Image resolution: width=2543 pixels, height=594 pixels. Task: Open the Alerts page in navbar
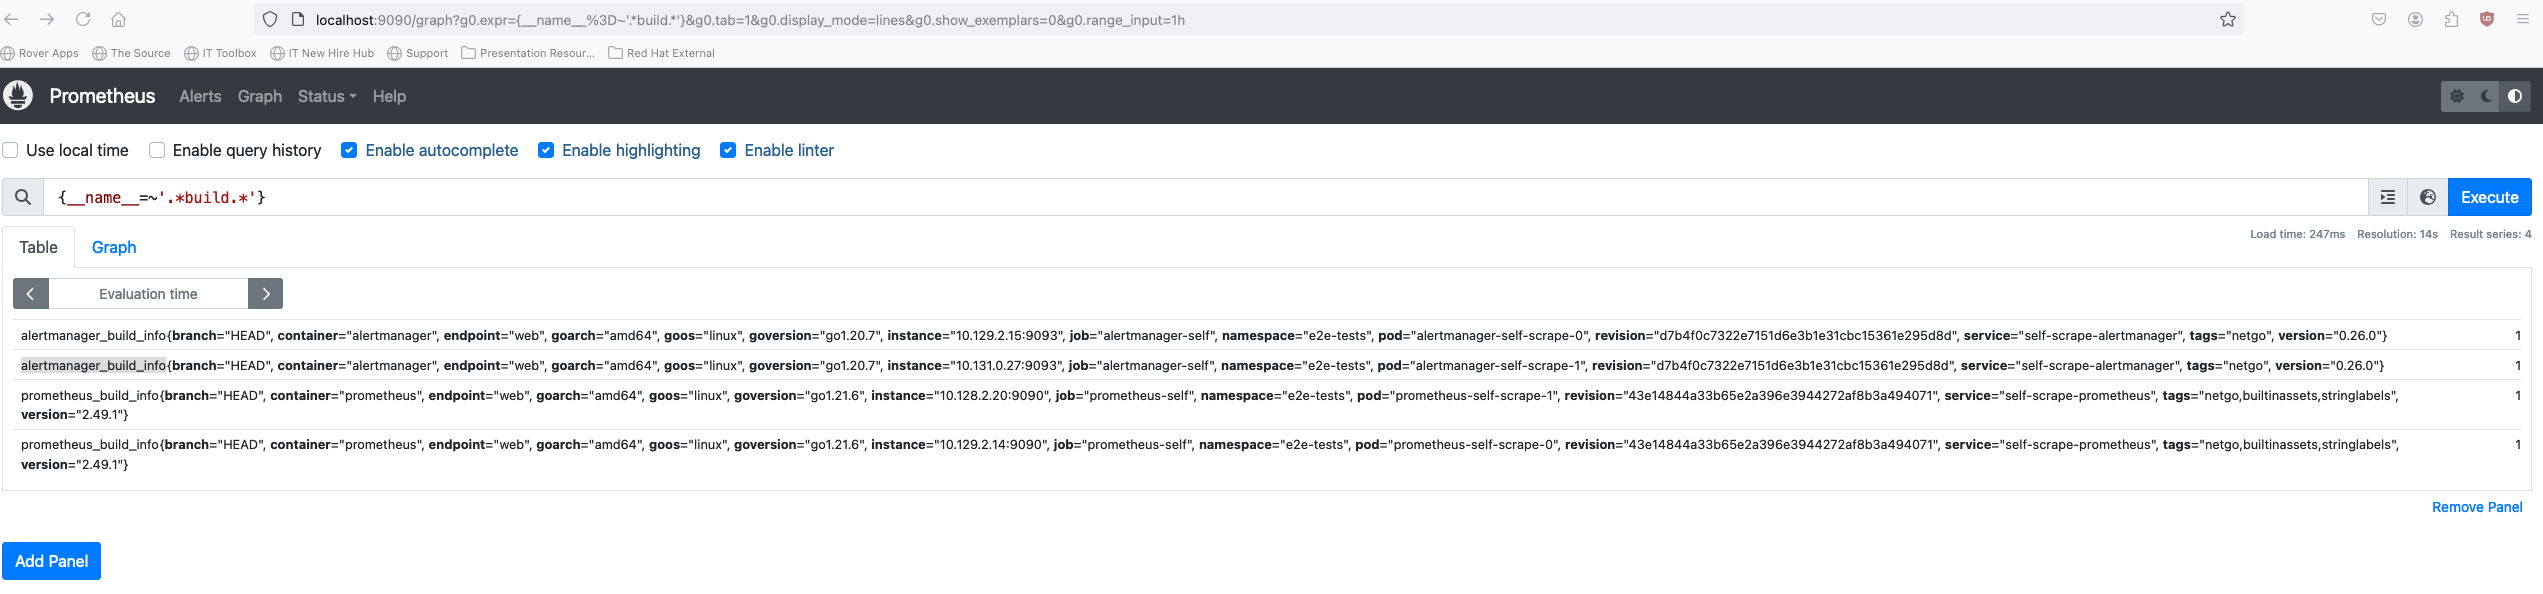tap(200, 96)
